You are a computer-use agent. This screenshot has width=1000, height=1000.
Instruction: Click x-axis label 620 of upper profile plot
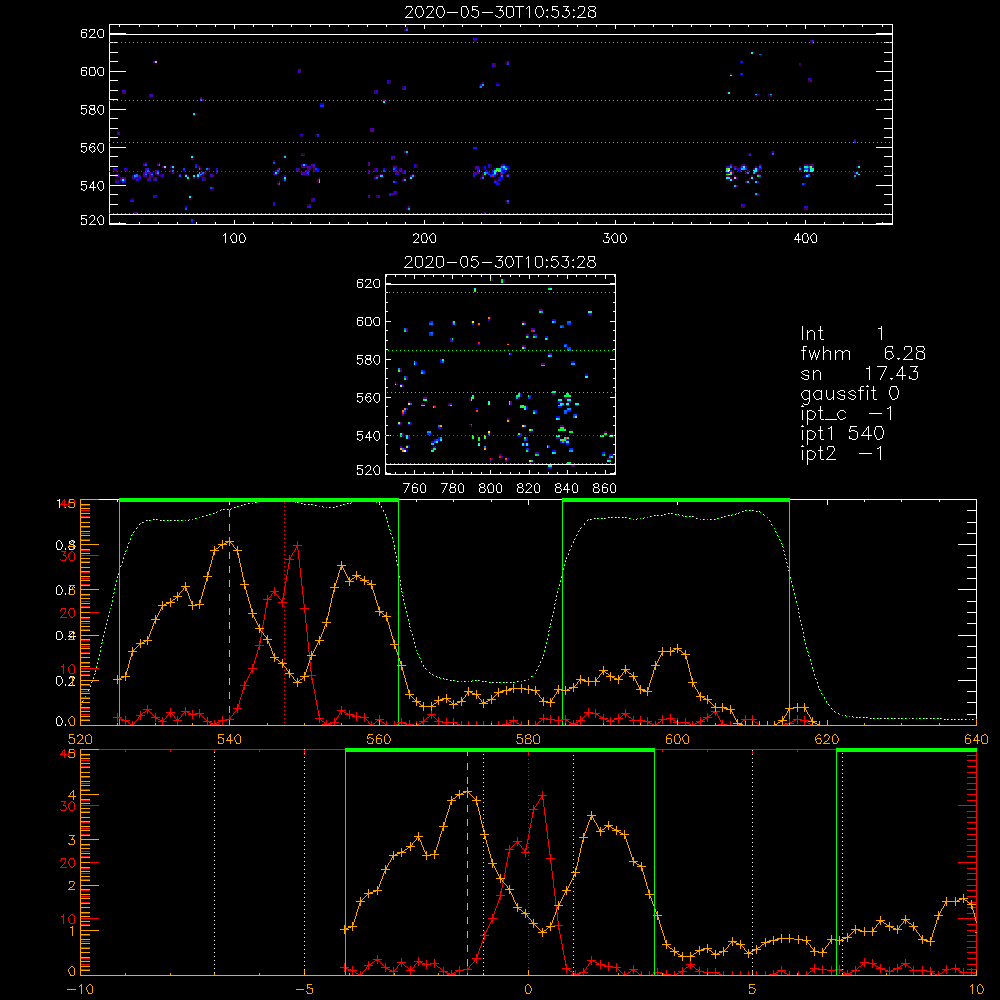[827, 739]
